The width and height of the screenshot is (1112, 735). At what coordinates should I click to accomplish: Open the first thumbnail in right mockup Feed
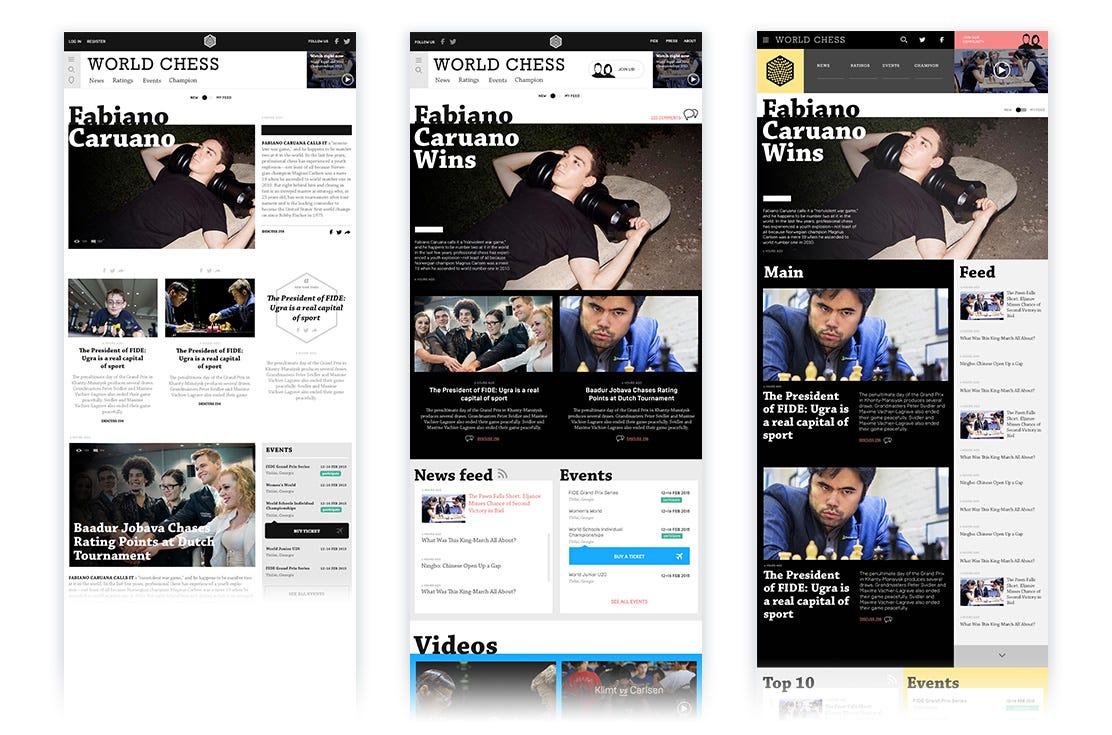[982, 306]
